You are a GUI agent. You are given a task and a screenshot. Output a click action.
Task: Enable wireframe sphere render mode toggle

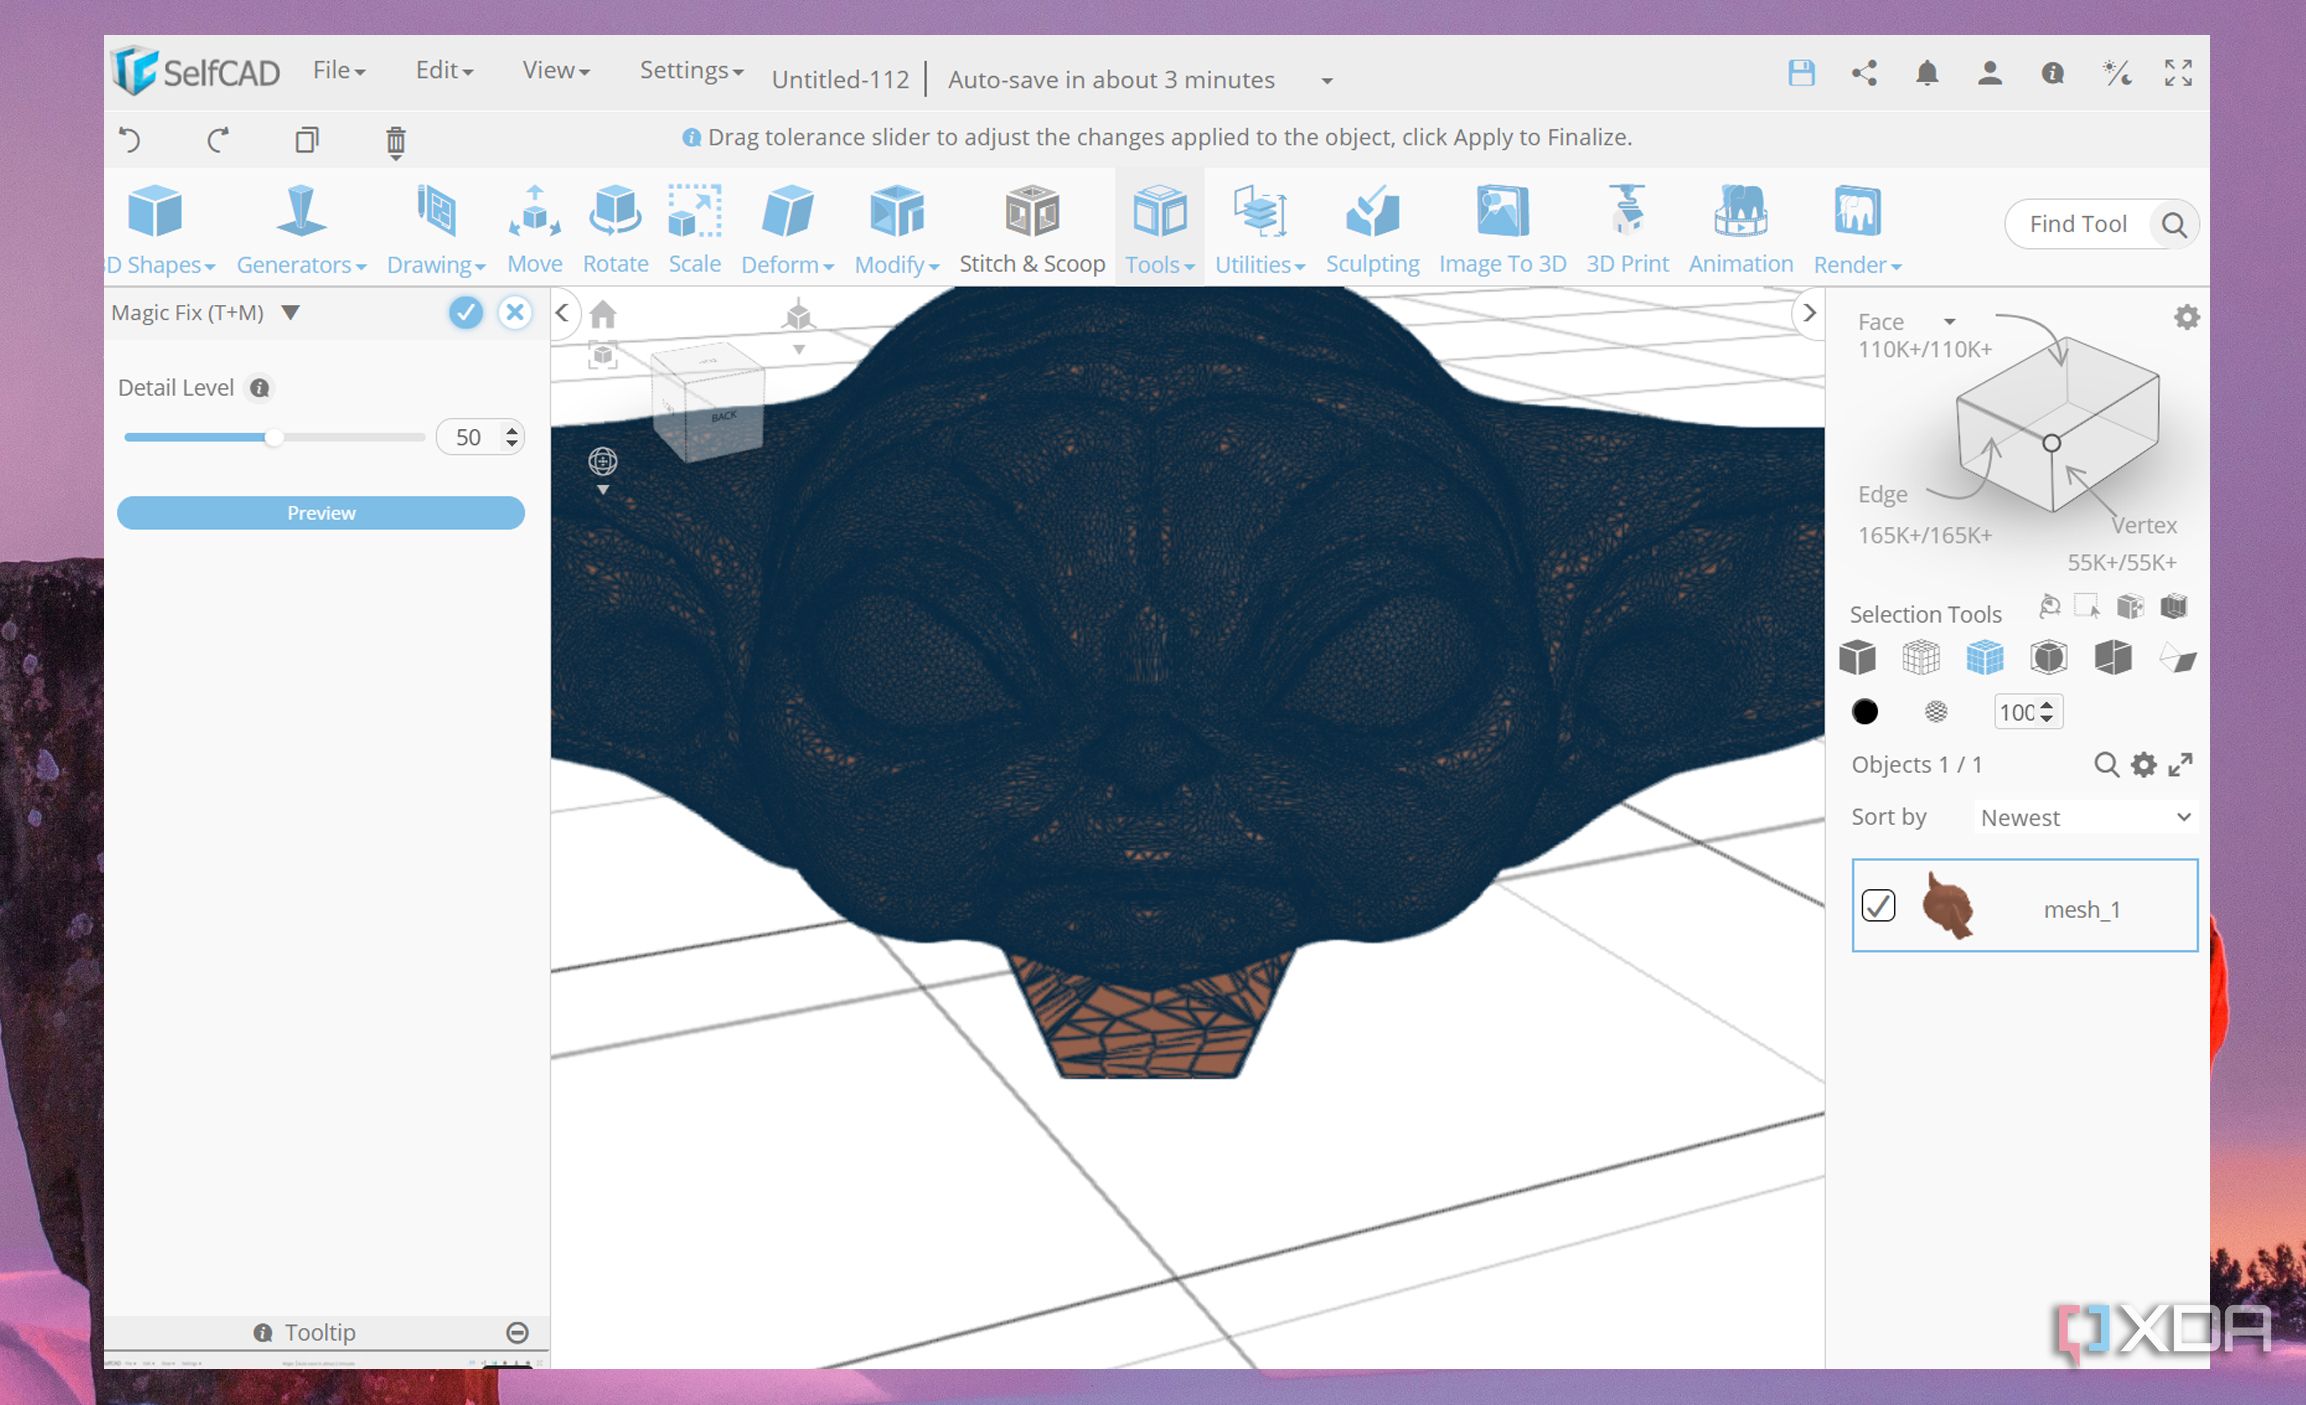(x=1936, y=712)
